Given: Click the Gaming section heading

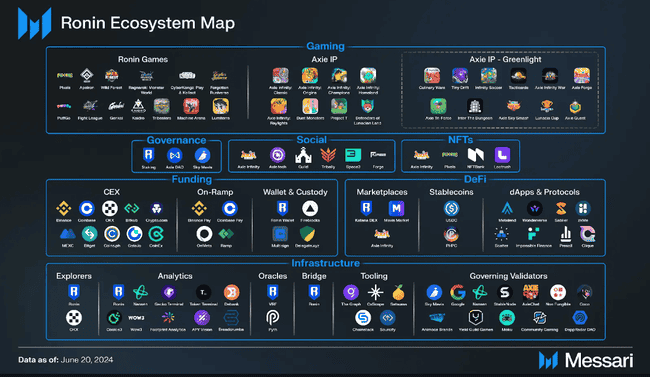Looking at the screenshot, I should pos(325,46).
